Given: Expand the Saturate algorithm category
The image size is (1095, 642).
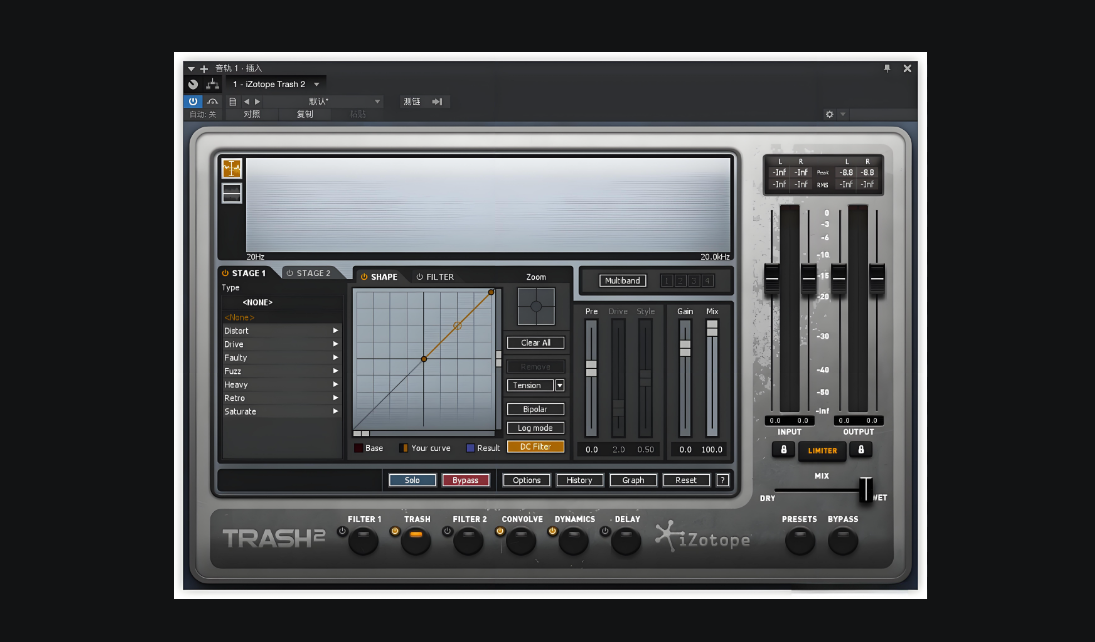Looking at the screenshot, I should [x=281, y=411].
